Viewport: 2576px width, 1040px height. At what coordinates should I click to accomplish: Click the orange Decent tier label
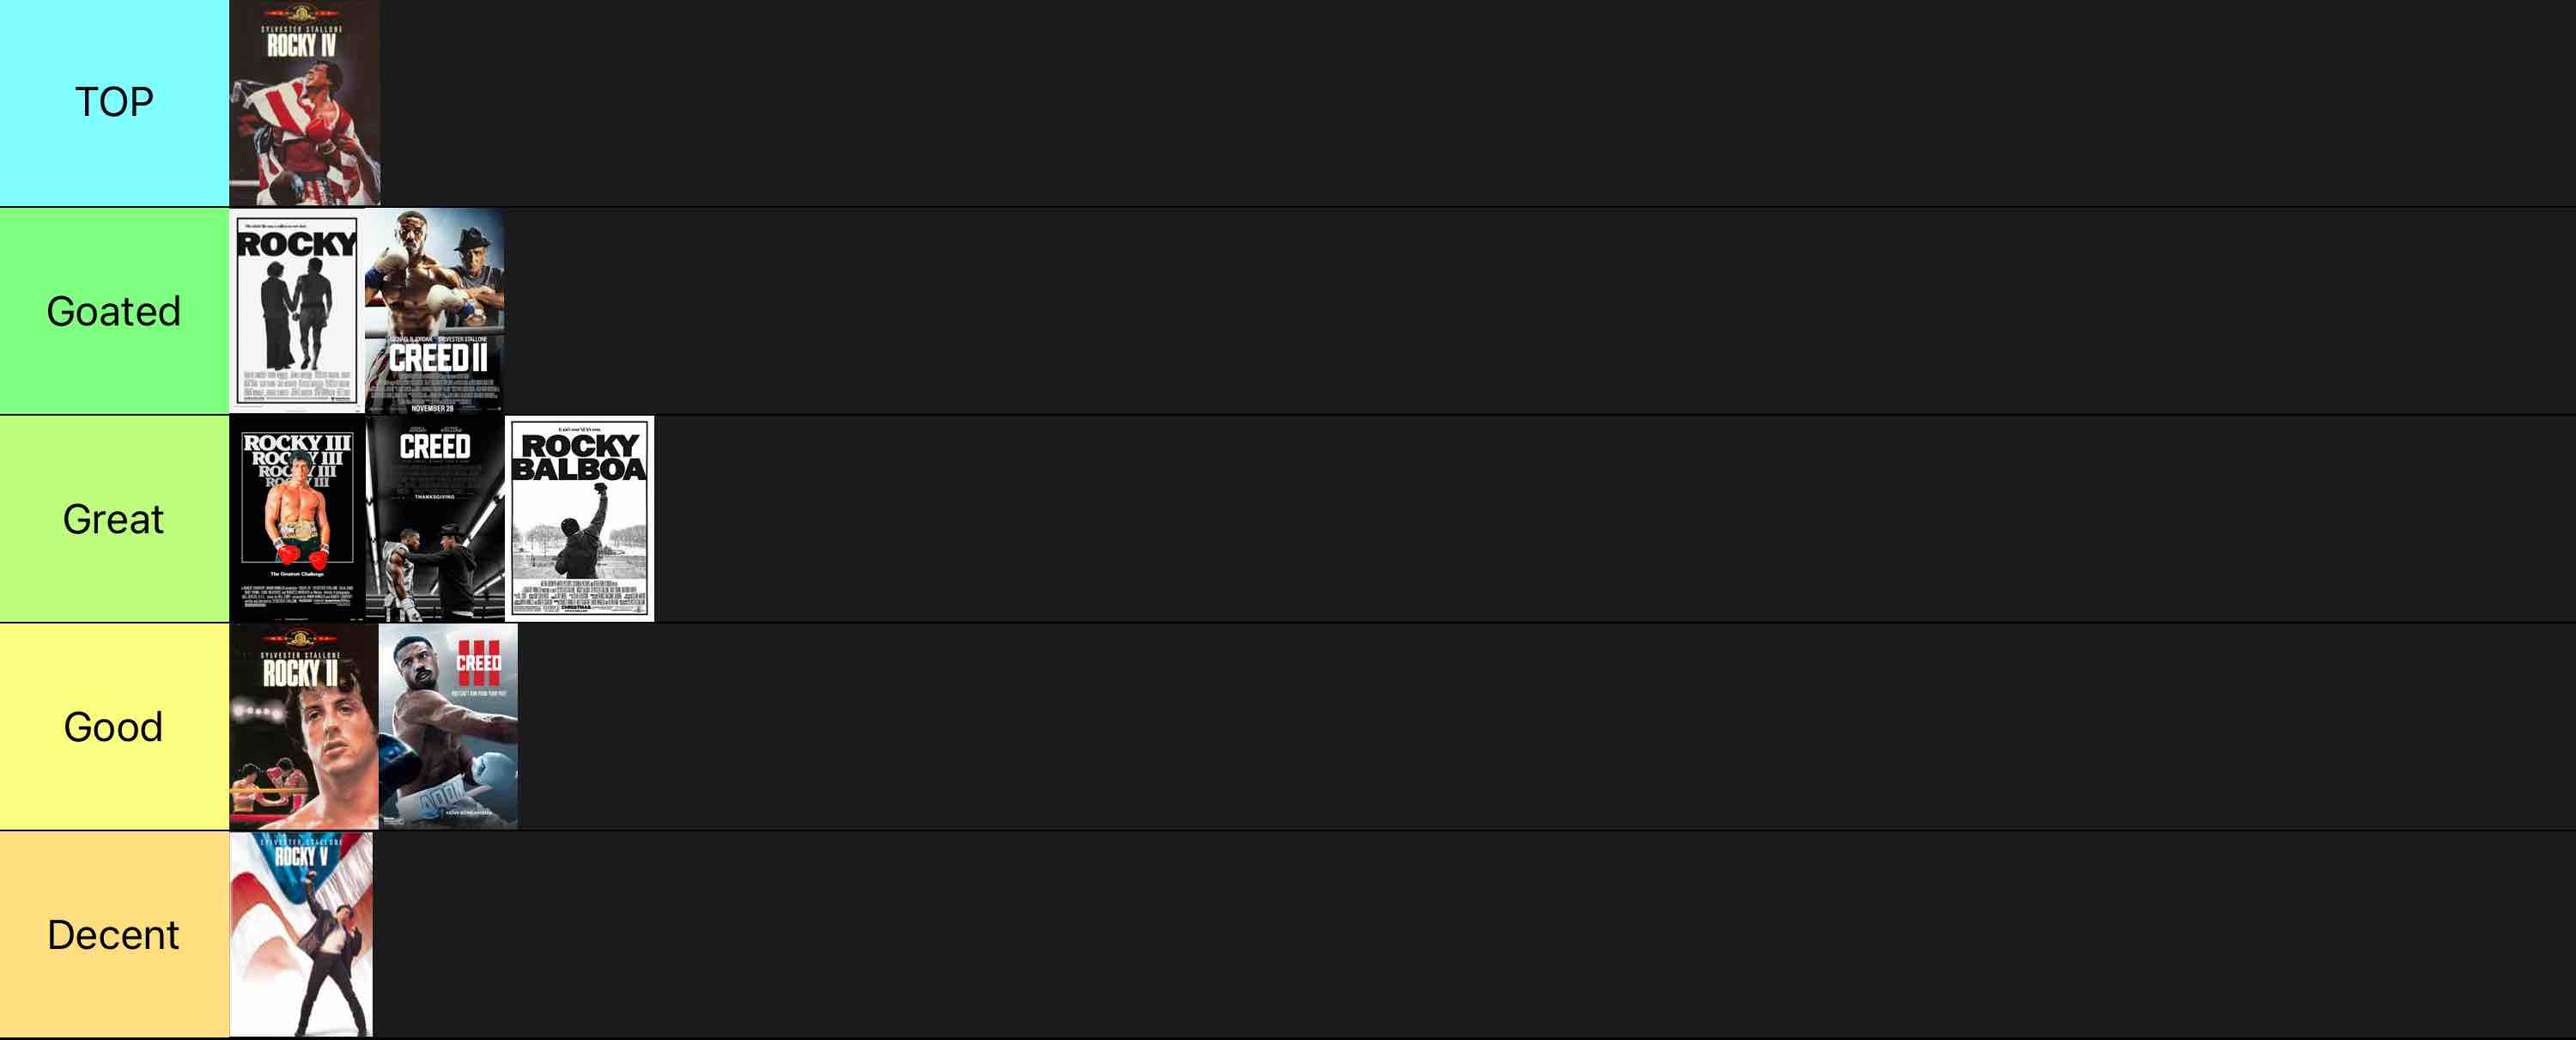[114, 935]
